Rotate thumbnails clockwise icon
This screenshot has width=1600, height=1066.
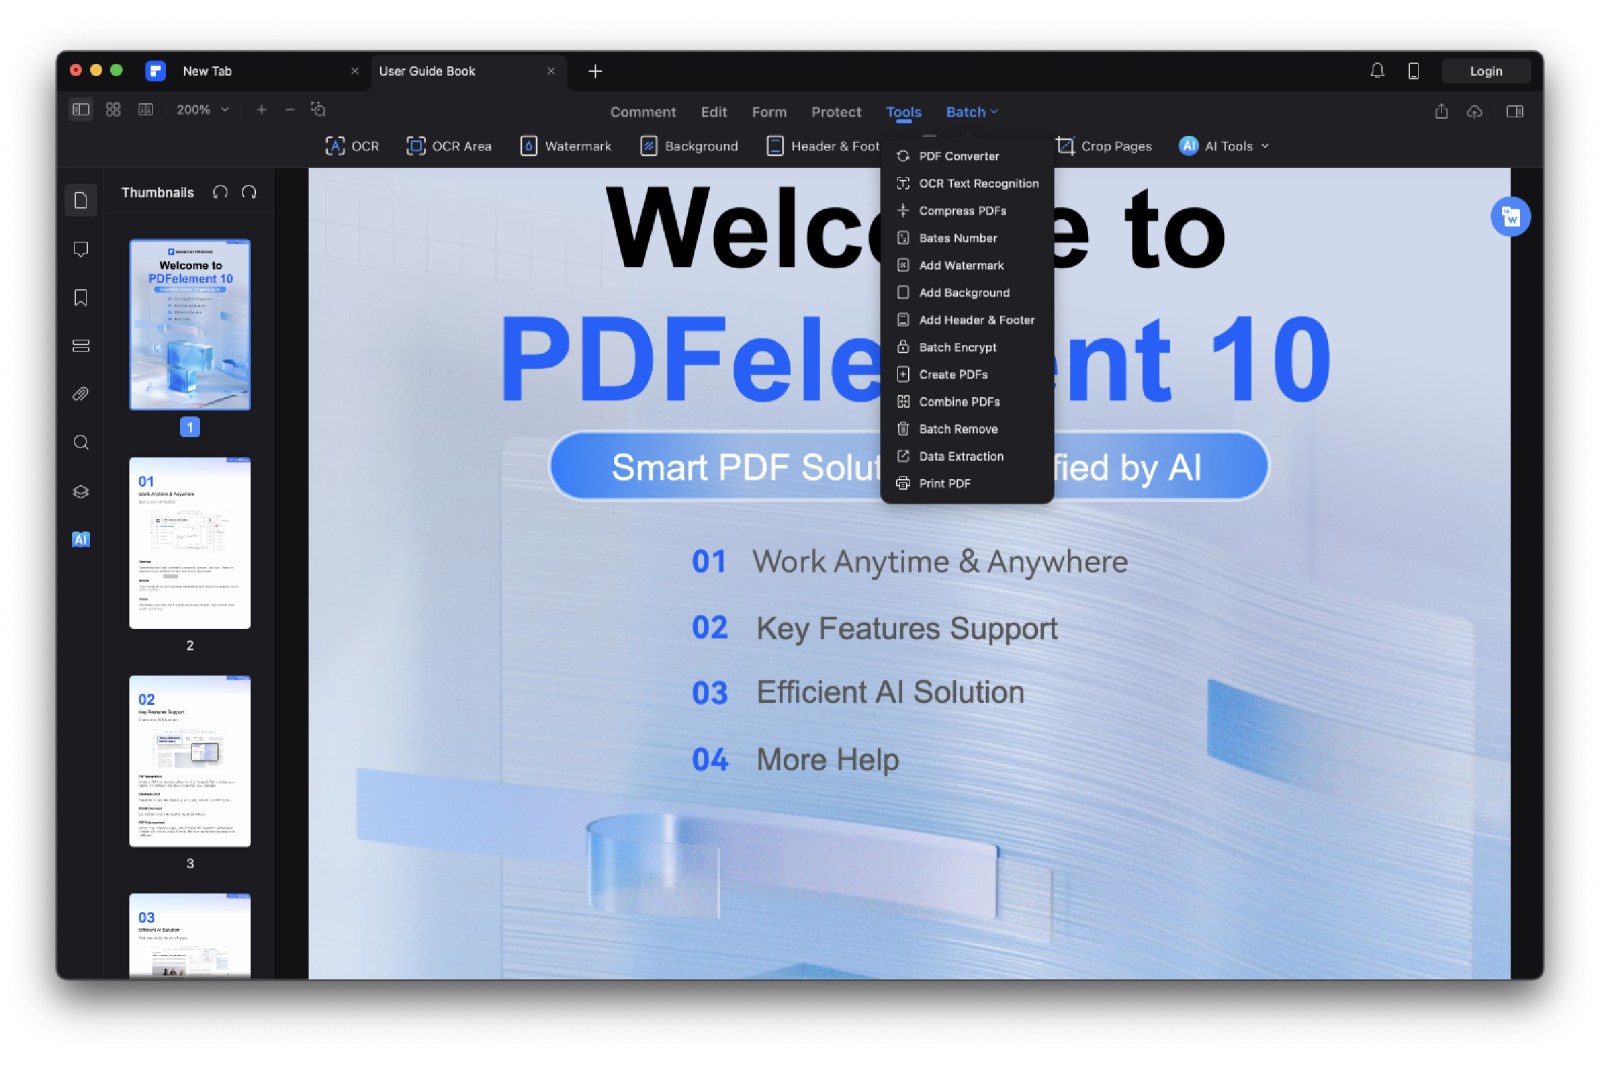pyautogui.click(x=249, y=192)
